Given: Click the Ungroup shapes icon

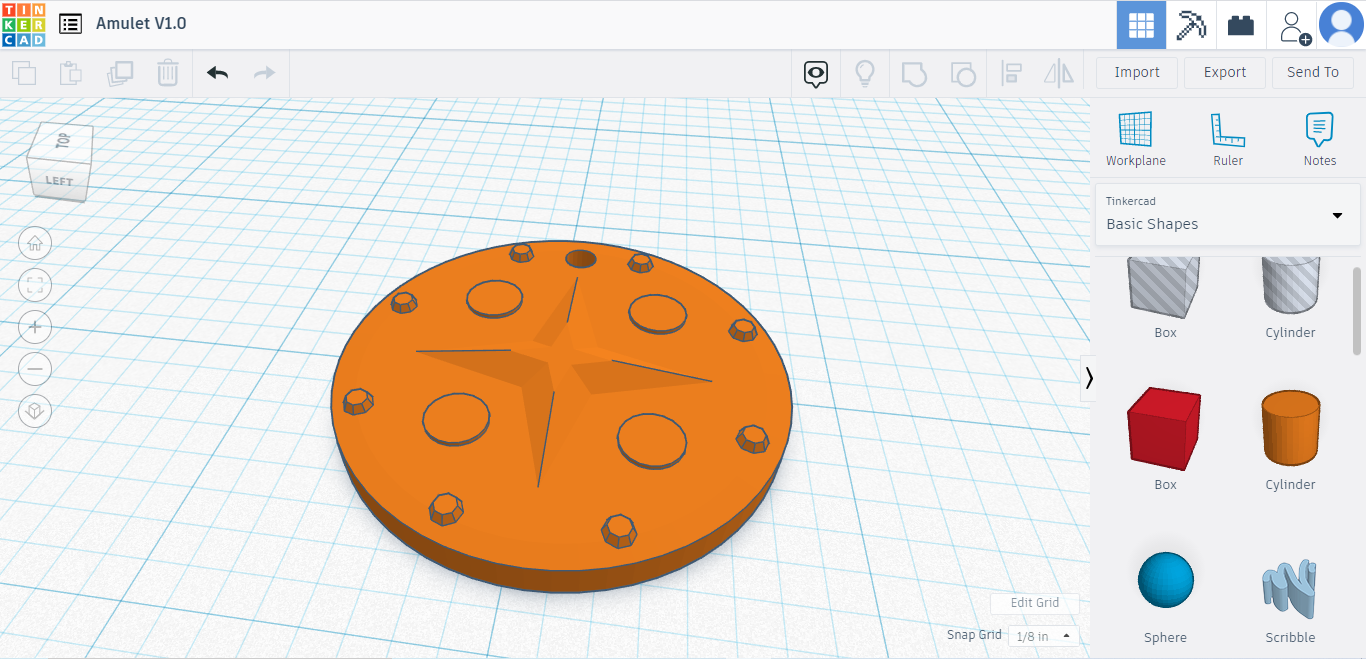Looking at the screenshot, I should (962, 74).
